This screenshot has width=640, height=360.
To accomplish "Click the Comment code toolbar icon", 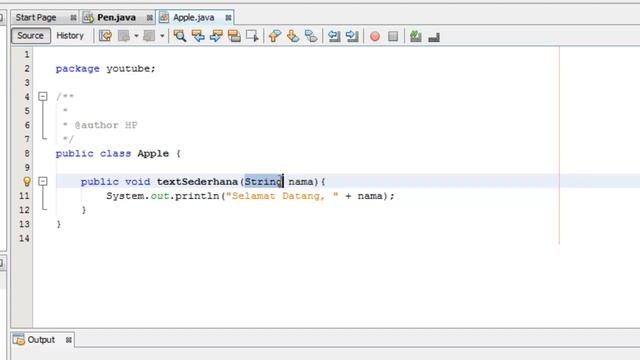I will pos(416,36).
